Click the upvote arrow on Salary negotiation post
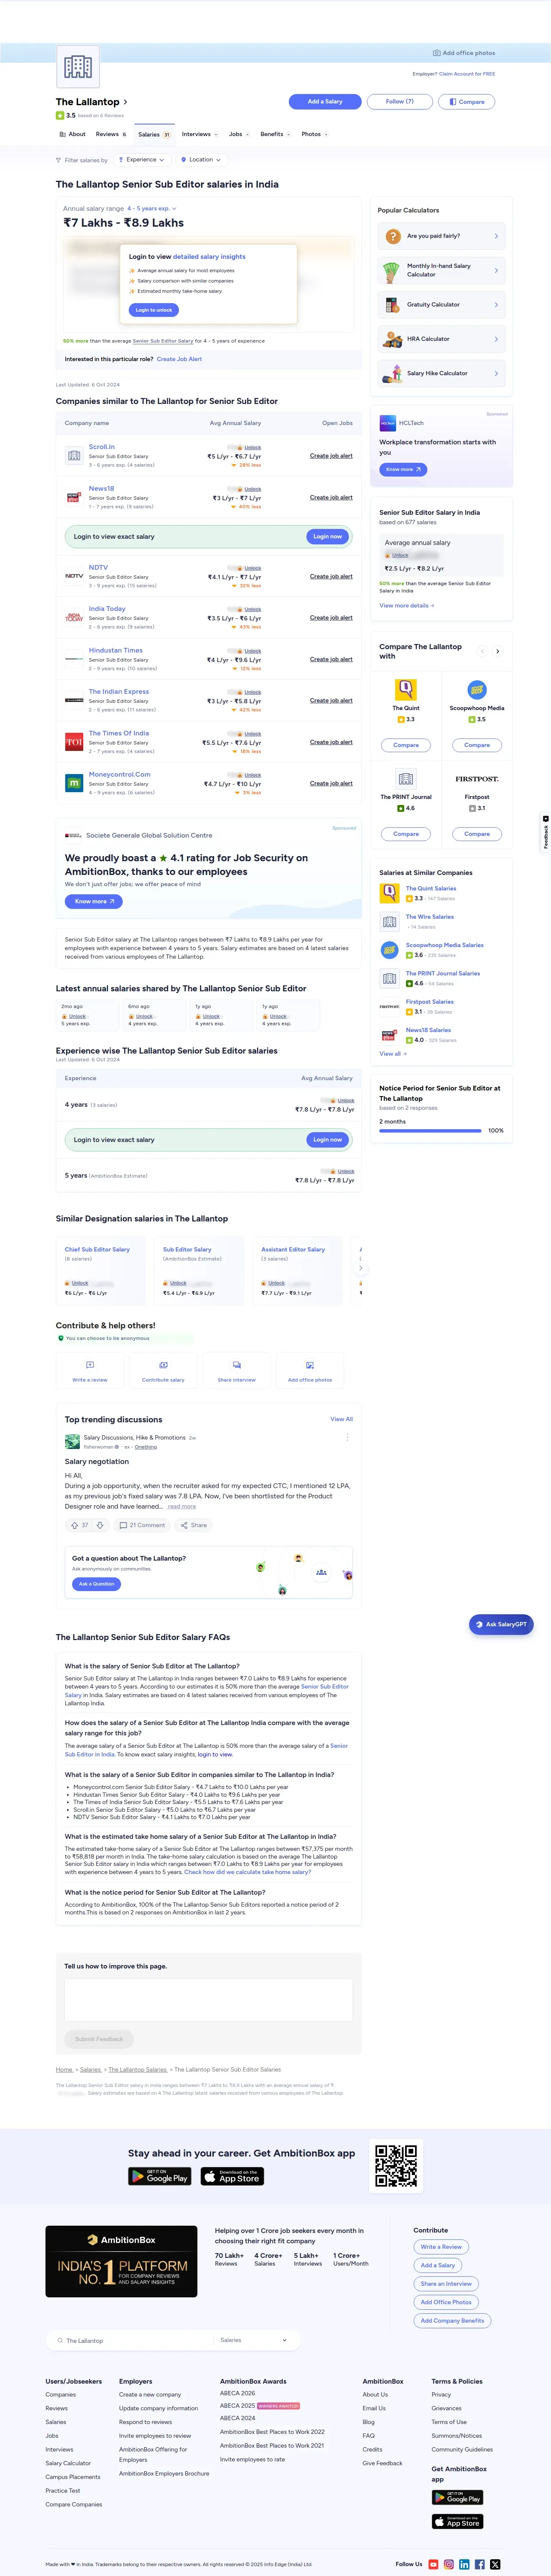 tap(74, 1525)
